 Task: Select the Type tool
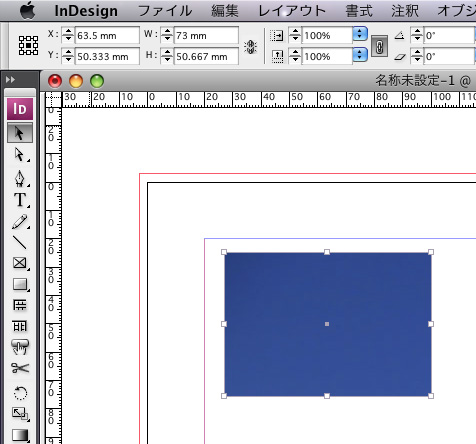pos(20,200)
